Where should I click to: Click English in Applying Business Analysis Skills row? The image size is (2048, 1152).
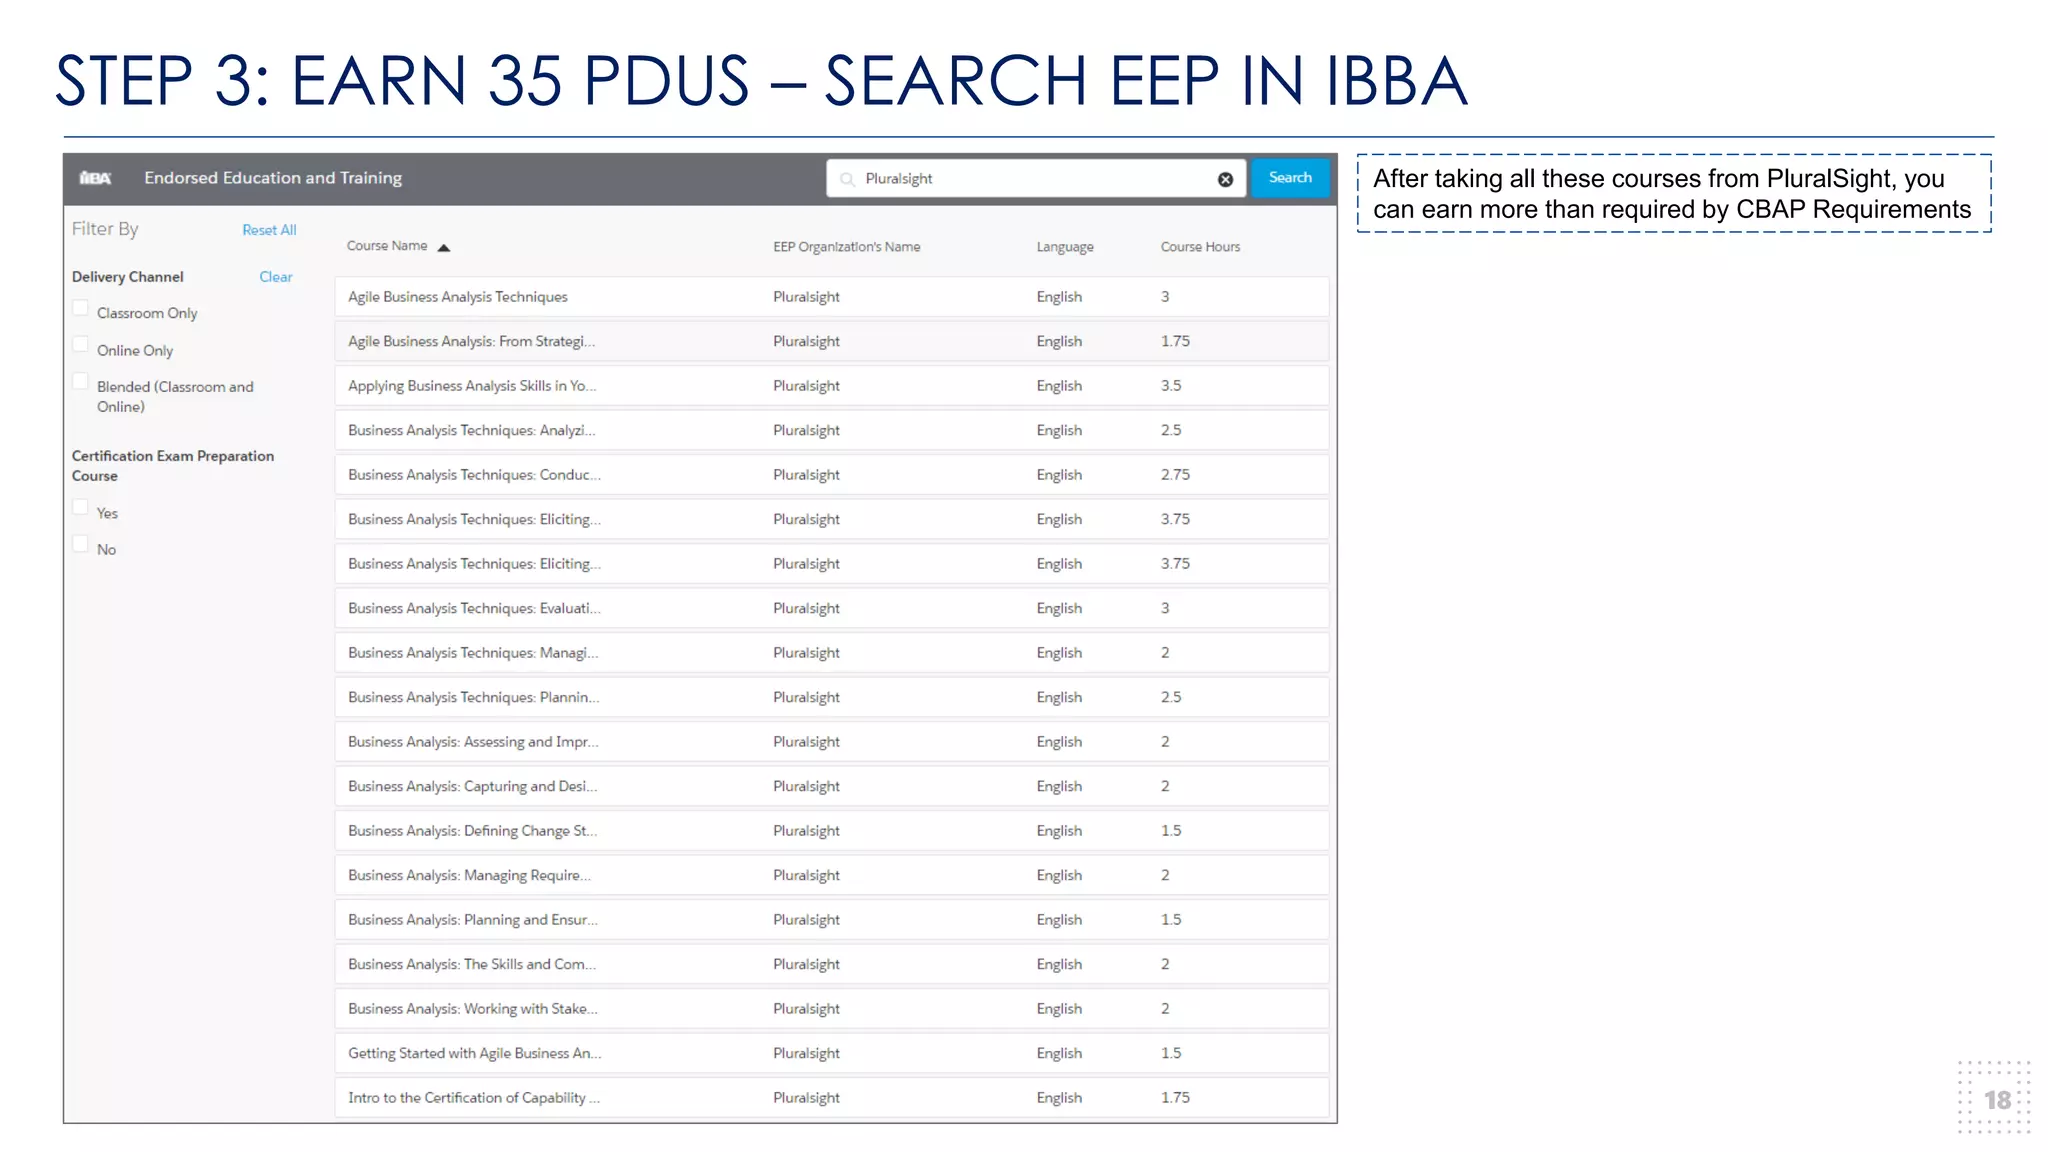coord(1059,386)
